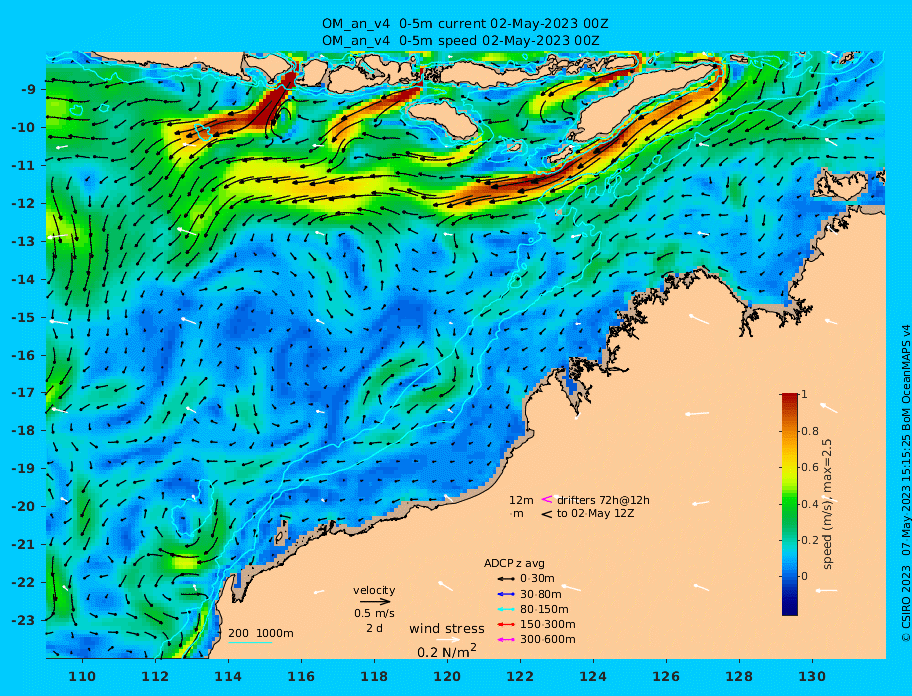The width and height of the screenshot is (912, 696).
Task: Click the latitude label "-21"
Action: click(23, 545)
